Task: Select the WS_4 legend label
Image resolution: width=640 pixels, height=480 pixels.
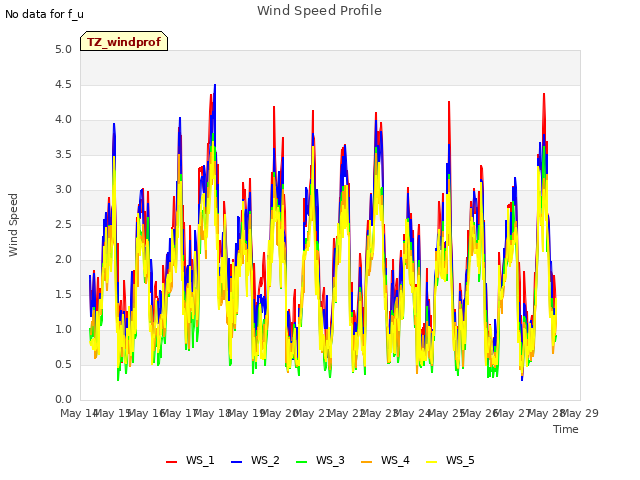Action: pos(395,460)
